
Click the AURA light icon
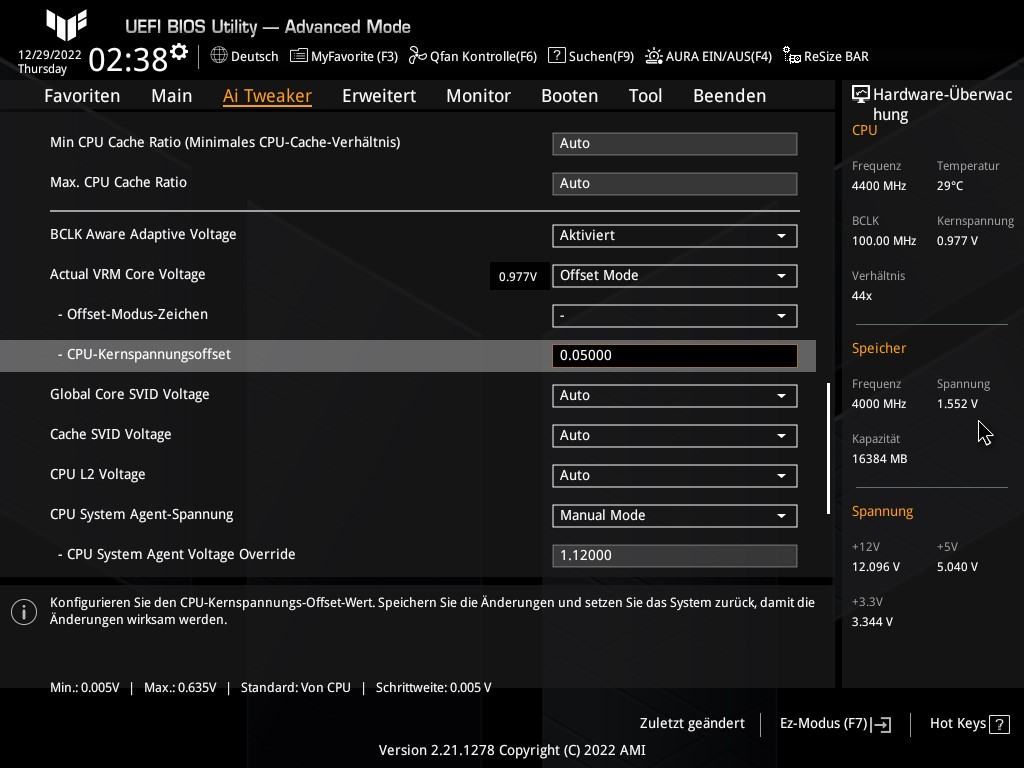(x=654, y=56)
